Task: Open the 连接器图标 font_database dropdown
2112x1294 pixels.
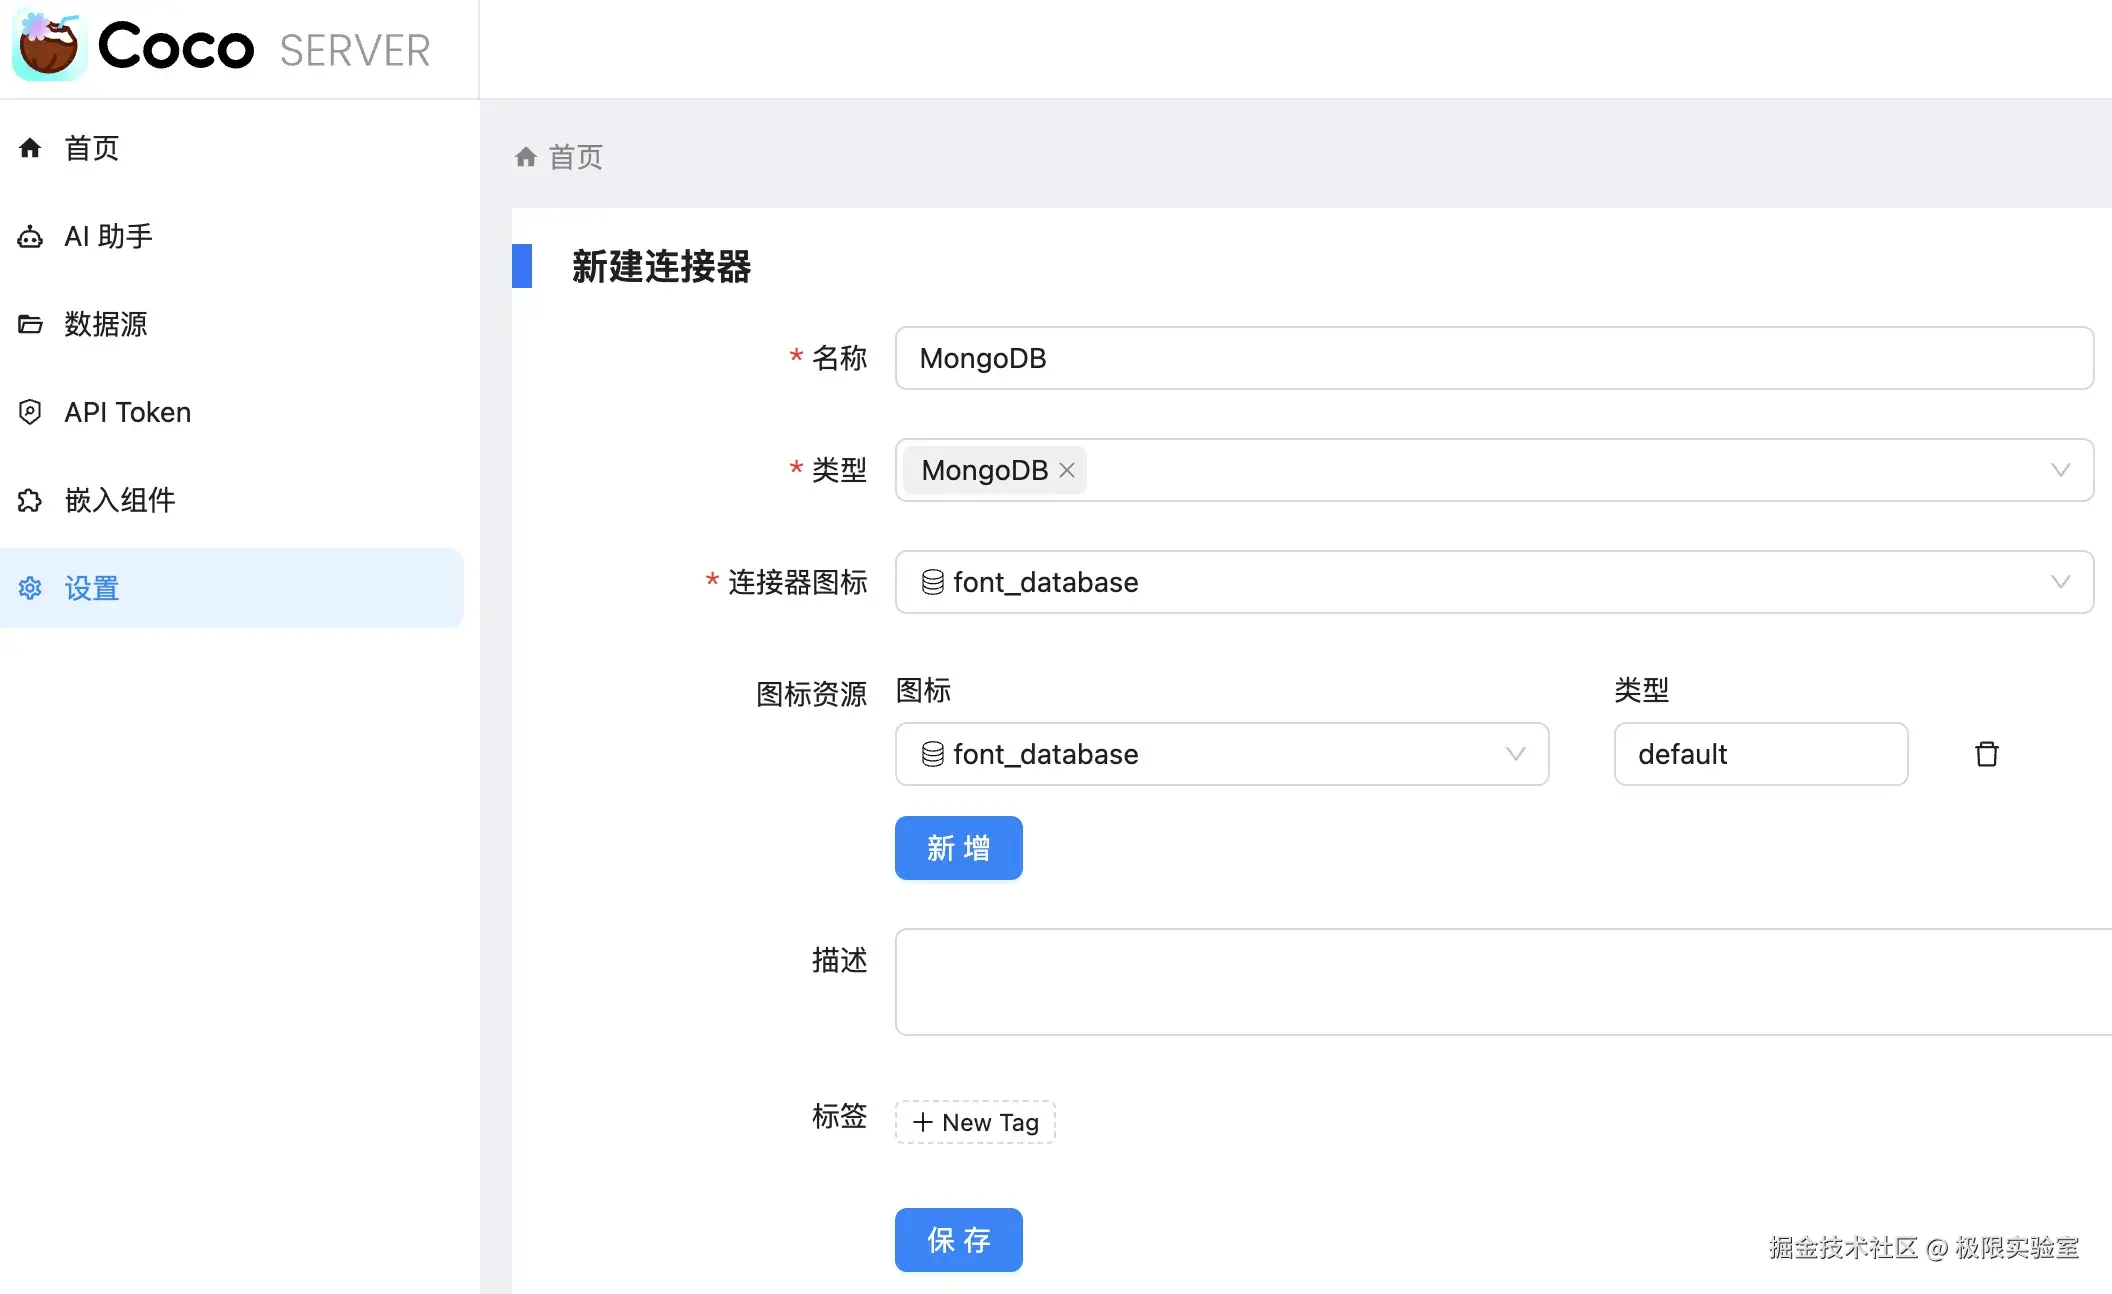Action: [x=1494, y=582]
